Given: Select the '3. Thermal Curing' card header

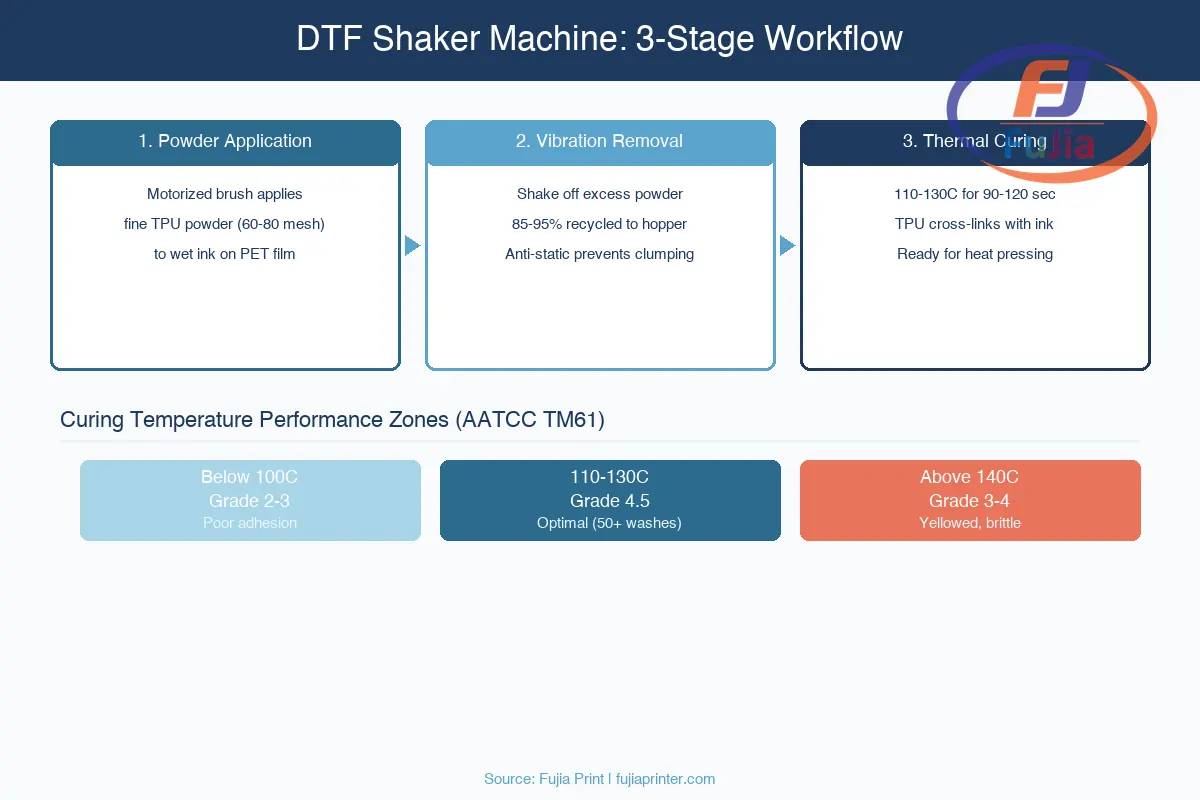Looking at the screenshot, I should click(x=975, y=142).
